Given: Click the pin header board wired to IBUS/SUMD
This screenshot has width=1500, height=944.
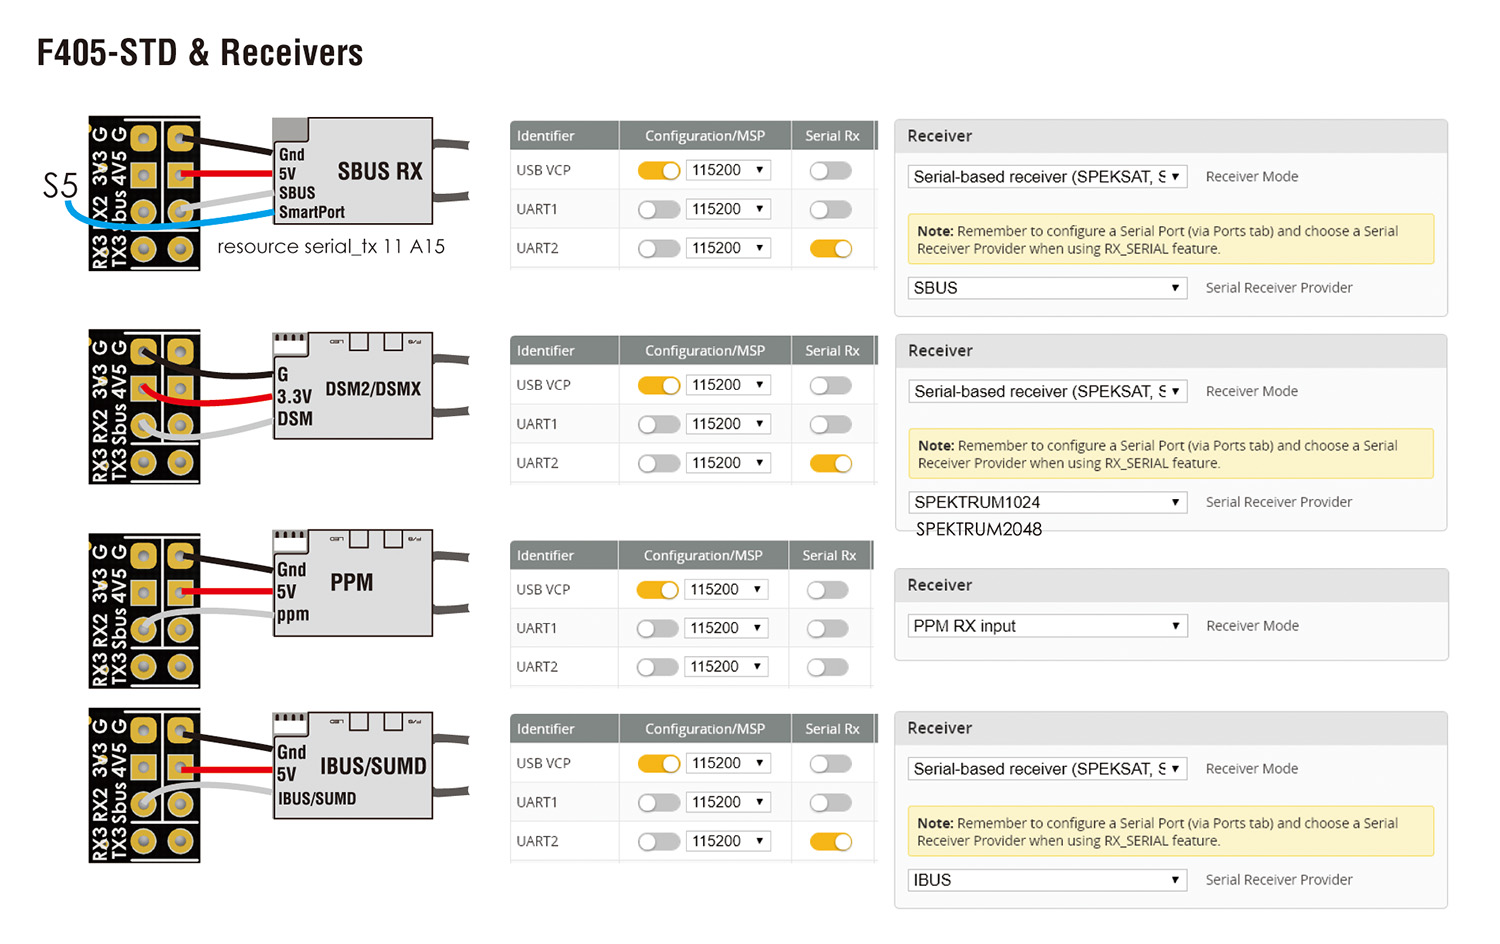Looking at the screenshot, I should tap(144, 785).
